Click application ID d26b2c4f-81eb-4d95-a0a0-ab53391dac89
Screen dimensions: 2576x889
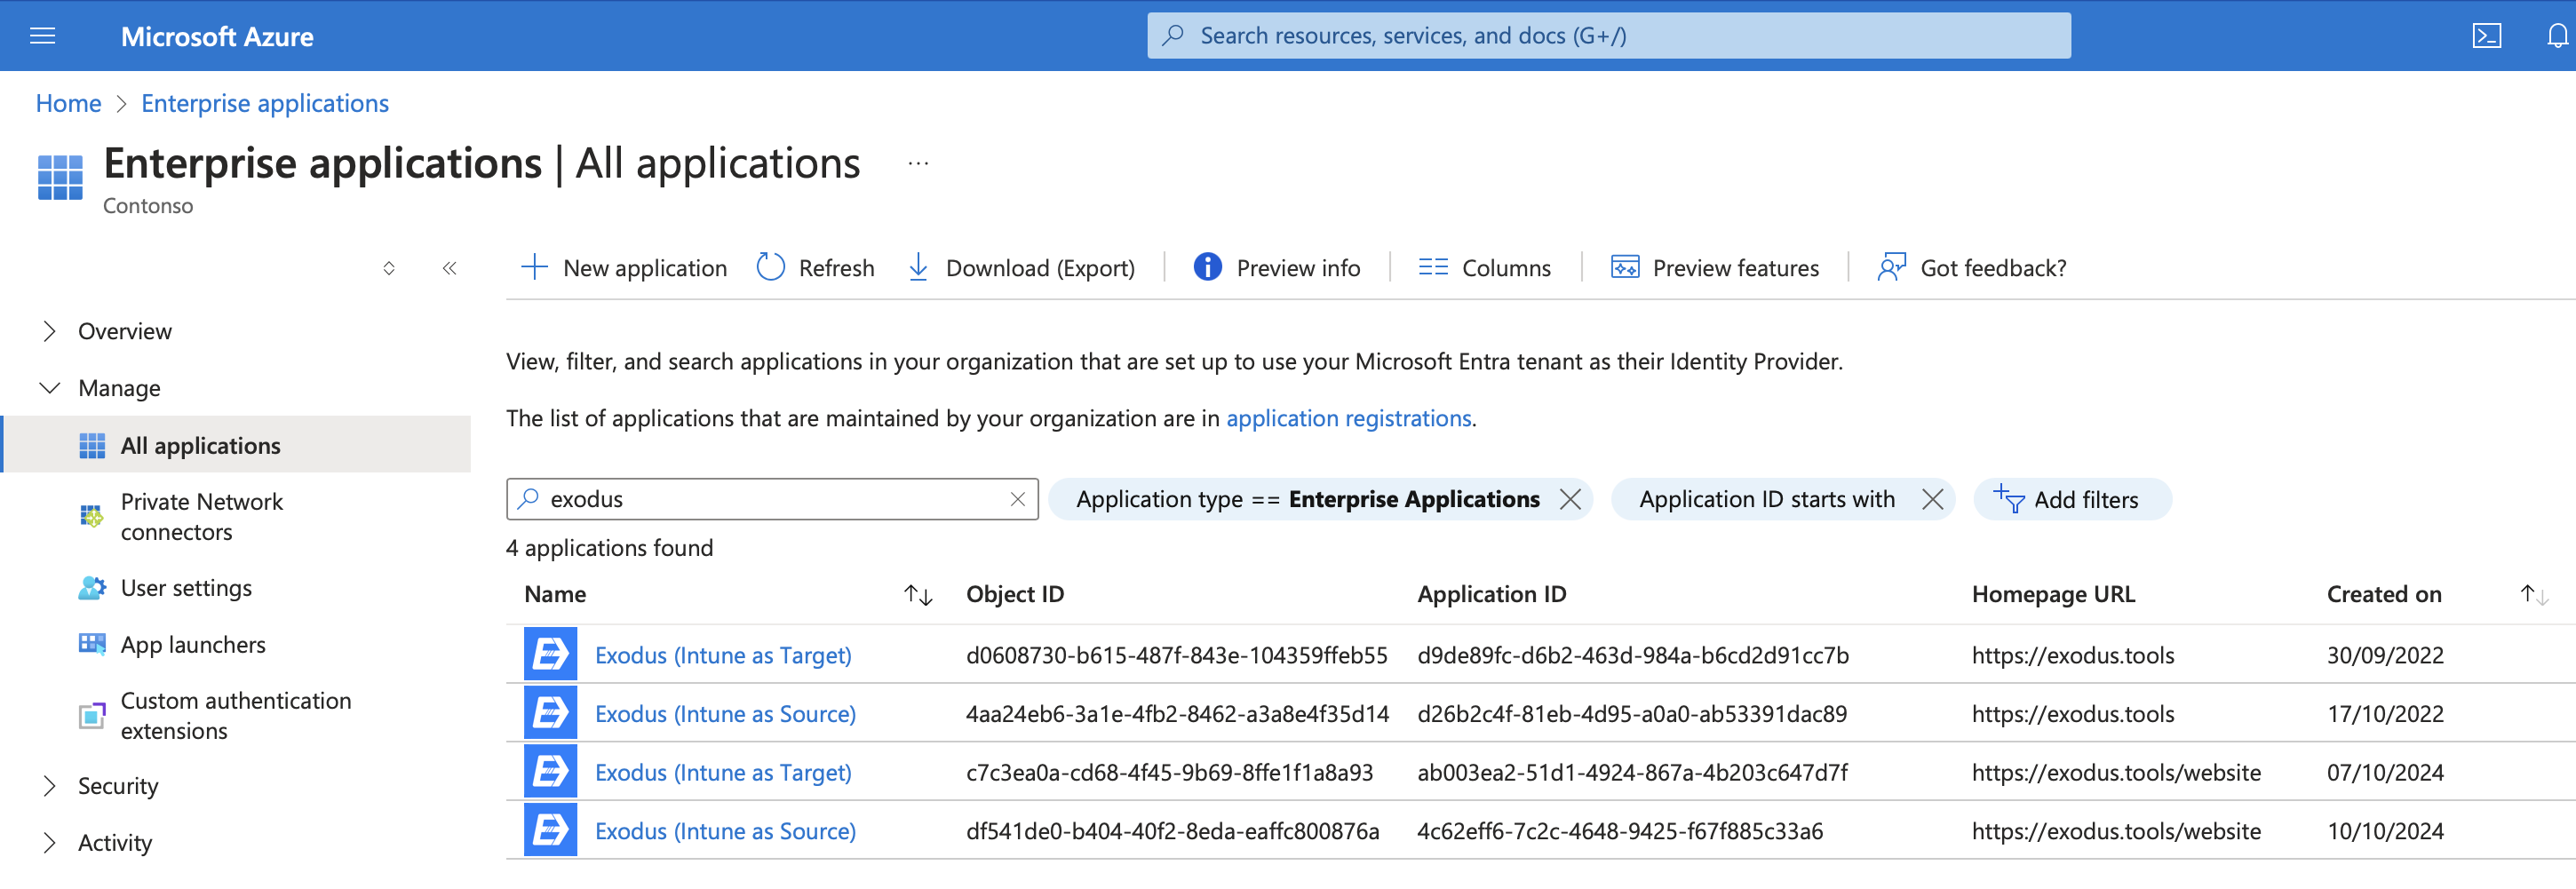point(1631,713)
